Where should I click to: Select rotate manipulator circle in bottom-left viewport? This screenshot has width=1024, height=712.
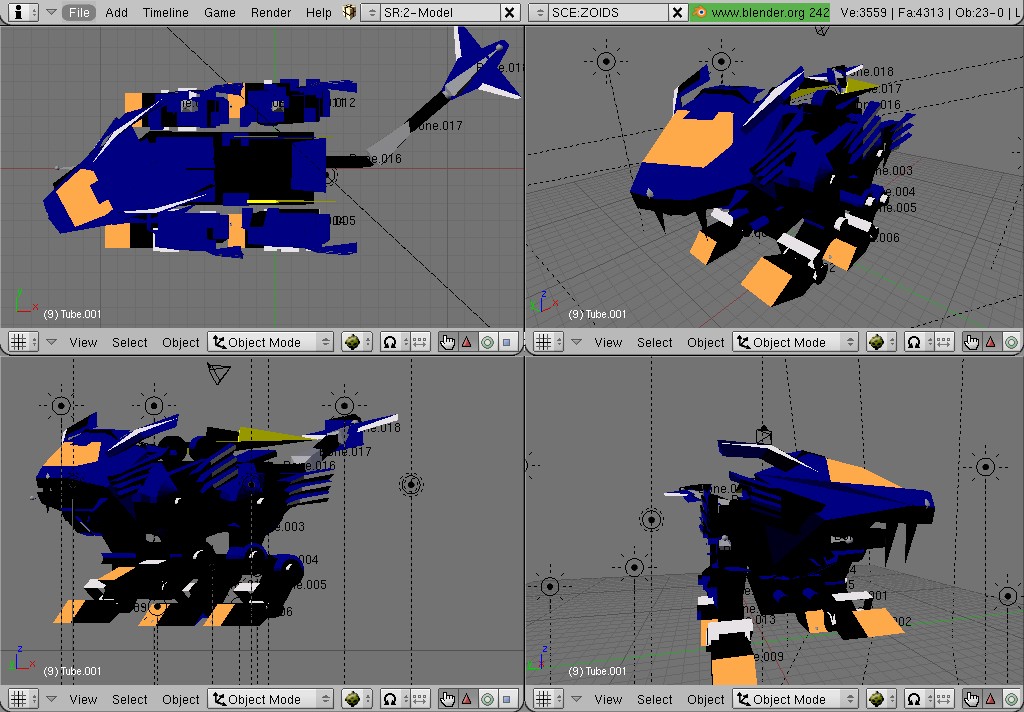point(487,700)
